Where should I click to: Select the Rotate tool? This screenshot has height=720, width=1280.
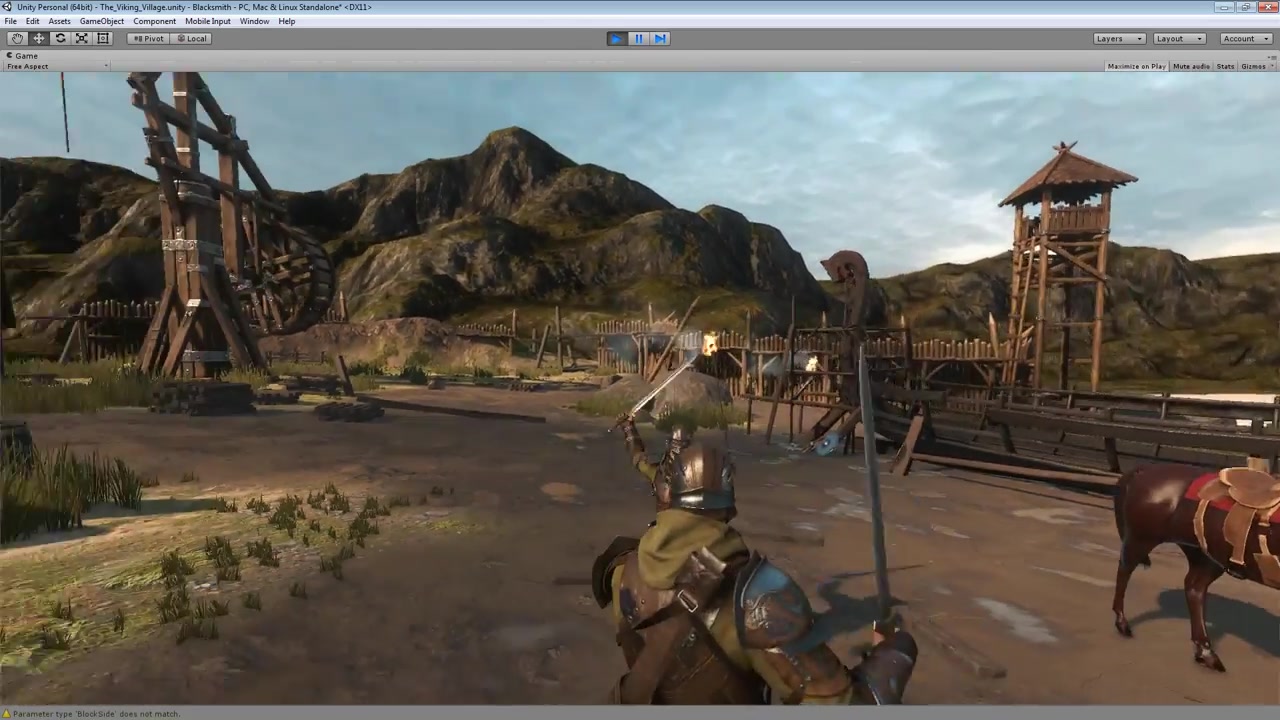point(60,38)
